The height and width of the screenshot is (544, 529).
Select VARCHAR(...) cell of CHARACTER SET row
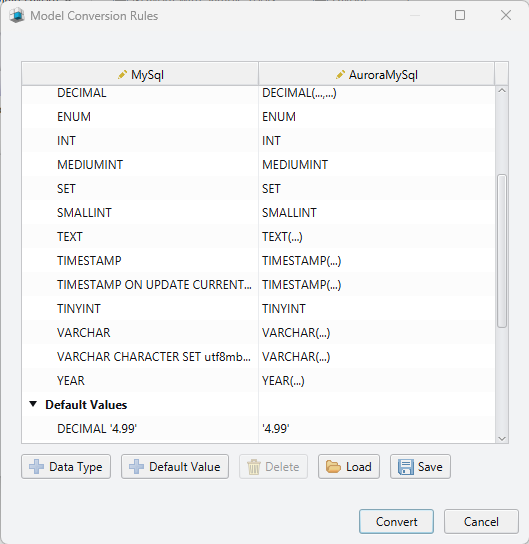[376, 356]
